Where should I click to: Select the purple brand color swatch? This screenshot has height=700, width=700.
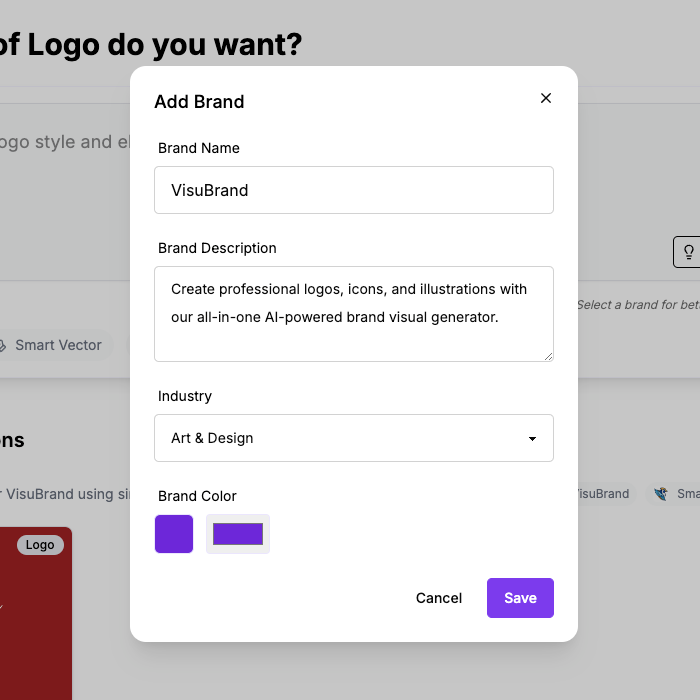click(x=174, y=534)
